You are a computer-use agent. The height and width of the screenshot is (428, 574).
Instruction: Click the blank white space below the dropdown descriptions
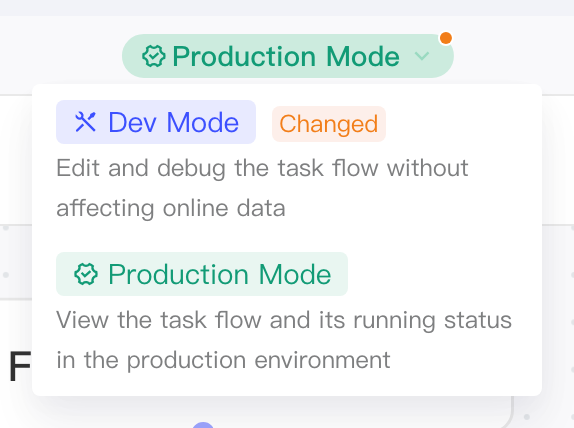tap(287, 384)
